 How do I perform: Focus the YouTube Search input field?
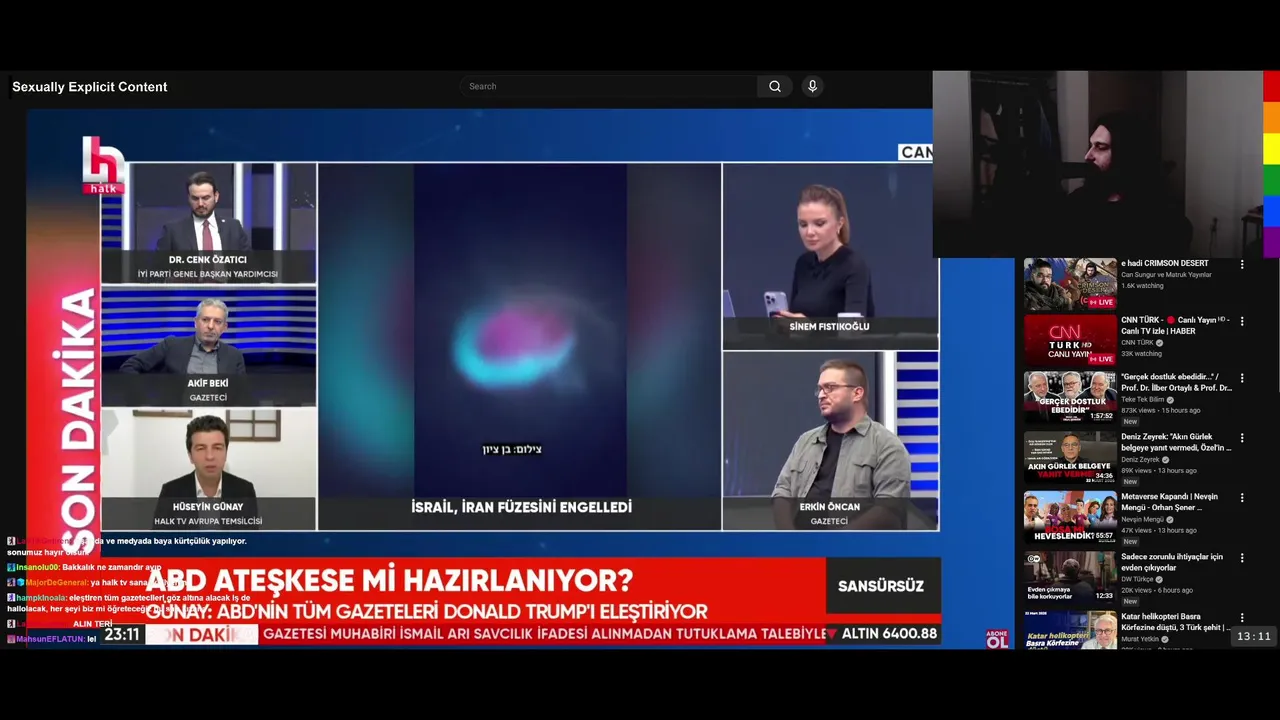pos(609,86)
